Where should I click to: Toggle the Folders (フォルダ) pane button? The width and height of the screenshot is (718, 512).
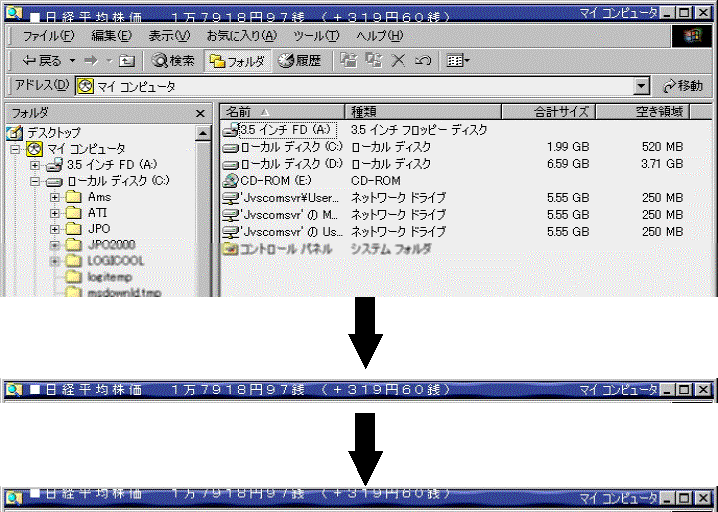(x=237, y=61)
